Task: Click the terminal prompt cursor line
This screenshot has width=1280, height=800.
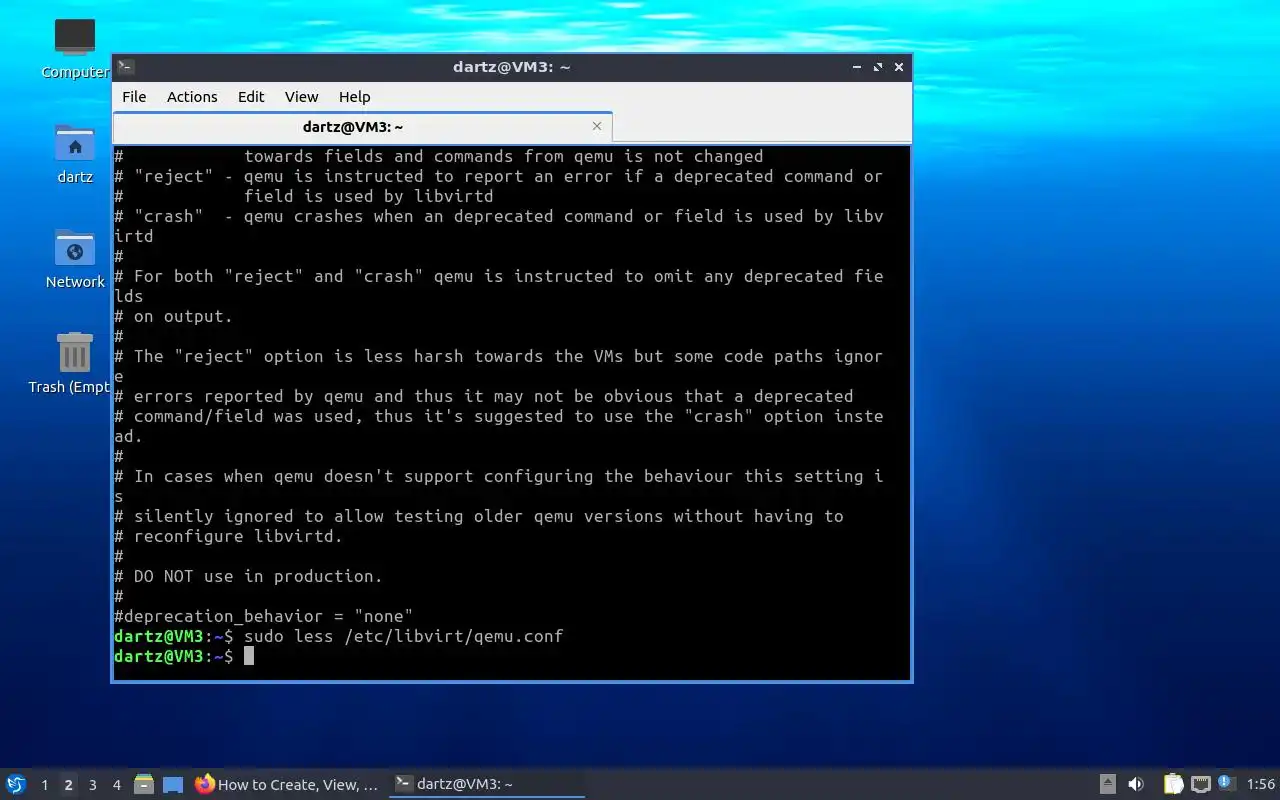Action: tap(184, 656)
